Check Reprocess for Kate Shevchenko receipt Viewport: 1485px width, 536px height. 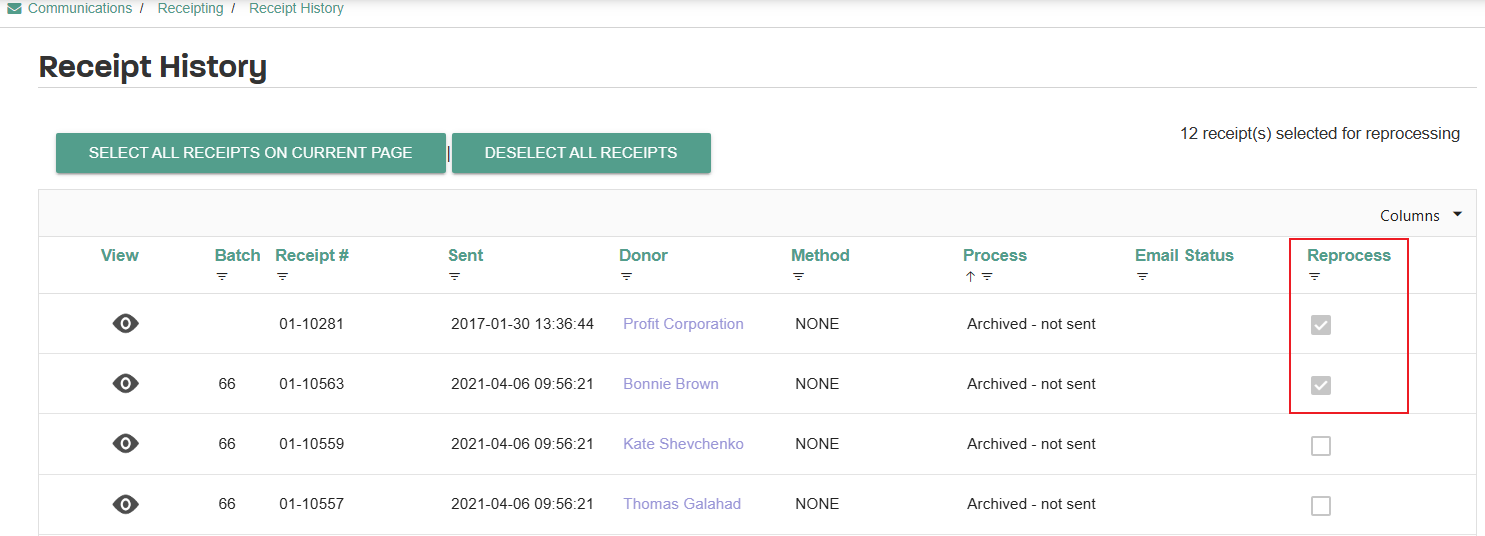coord(1321,446)
